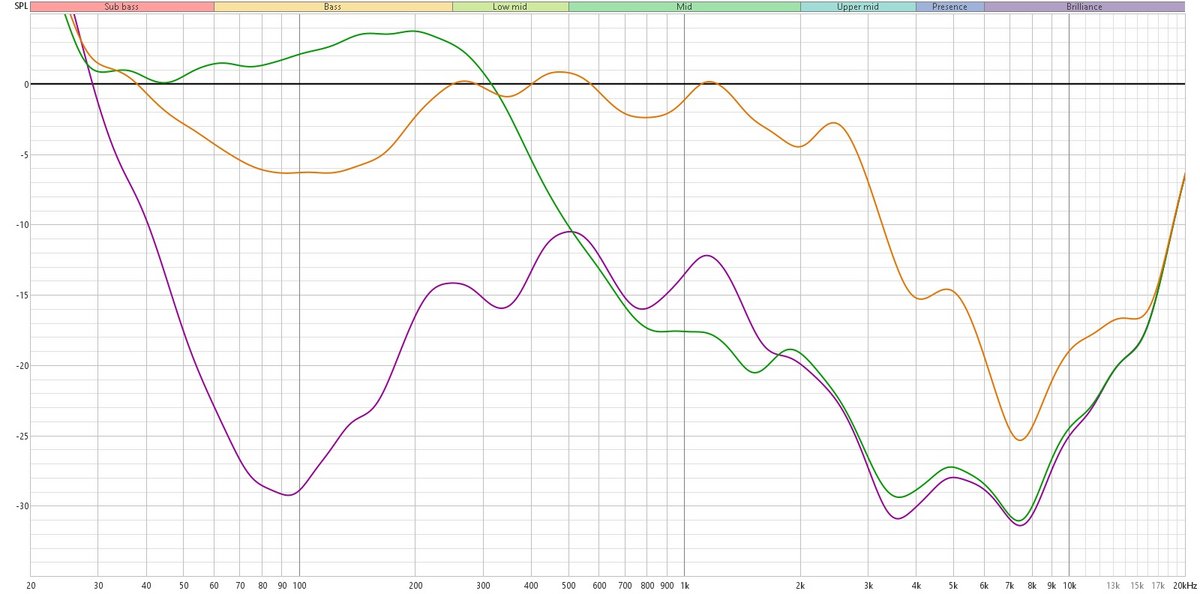This screenshot has width=1200, height=594.
Task: Select the Low mid frequency band
Action: [x=510, y=6]
